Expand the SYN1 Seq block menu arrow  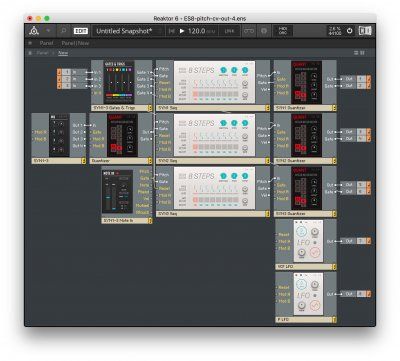pos(267,108)
